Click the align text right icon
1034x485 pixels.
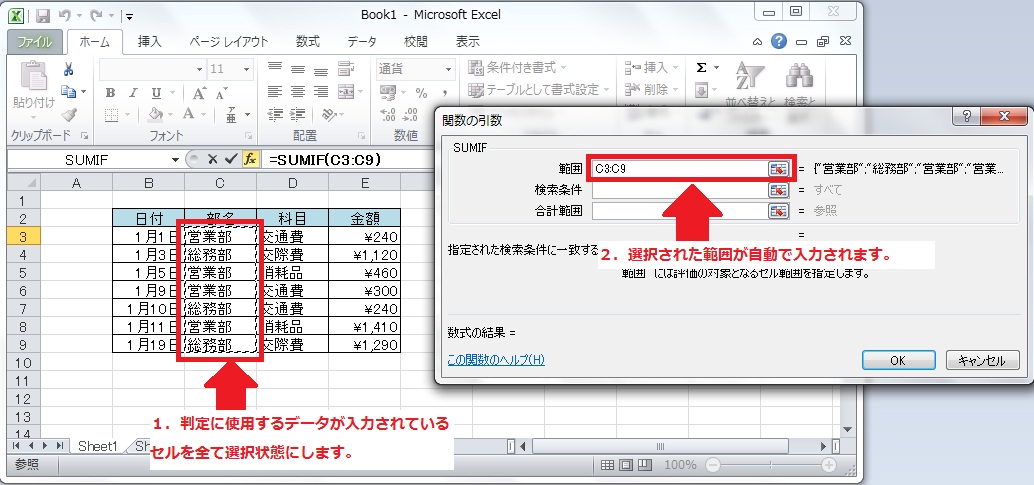coord(320,92)
